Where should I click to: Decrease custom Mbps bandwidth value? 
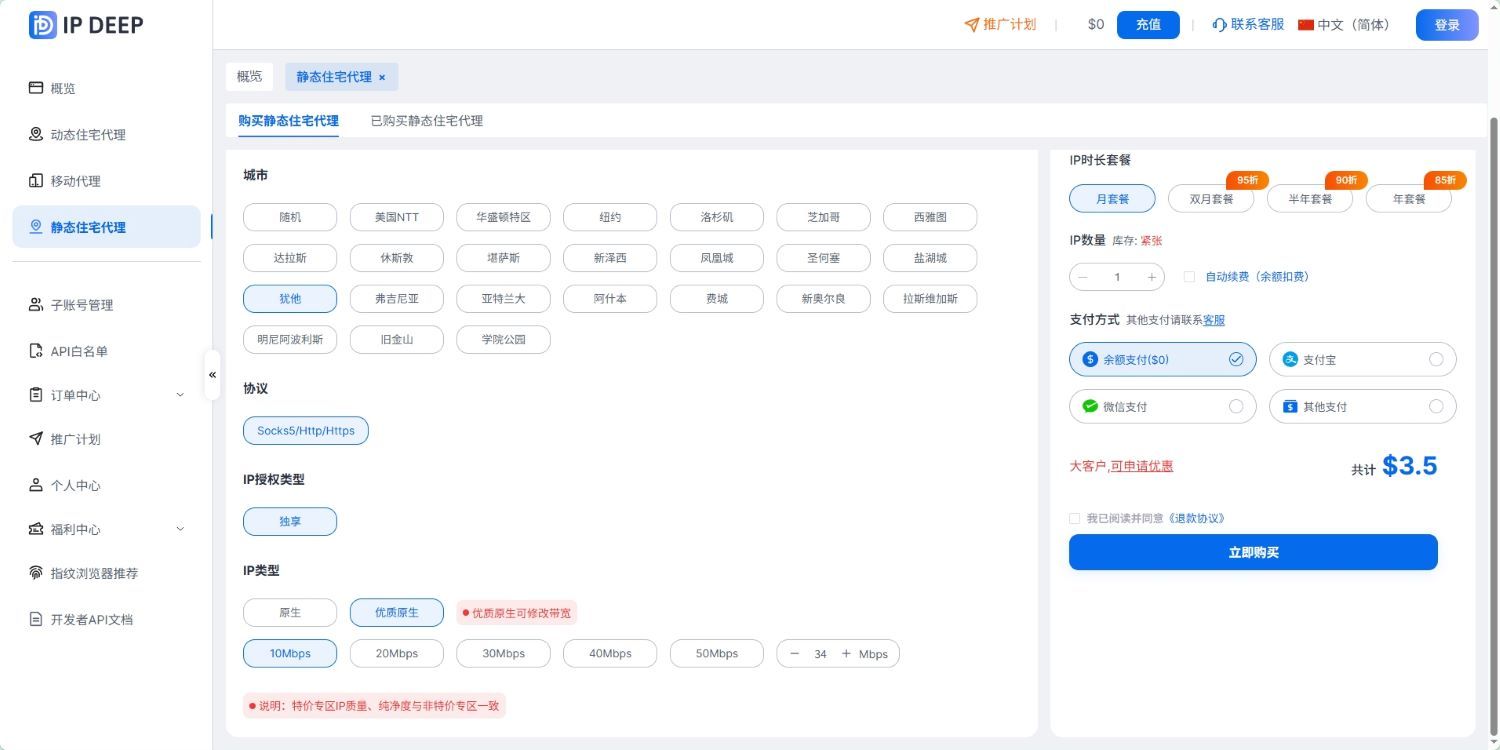point(795,654)
